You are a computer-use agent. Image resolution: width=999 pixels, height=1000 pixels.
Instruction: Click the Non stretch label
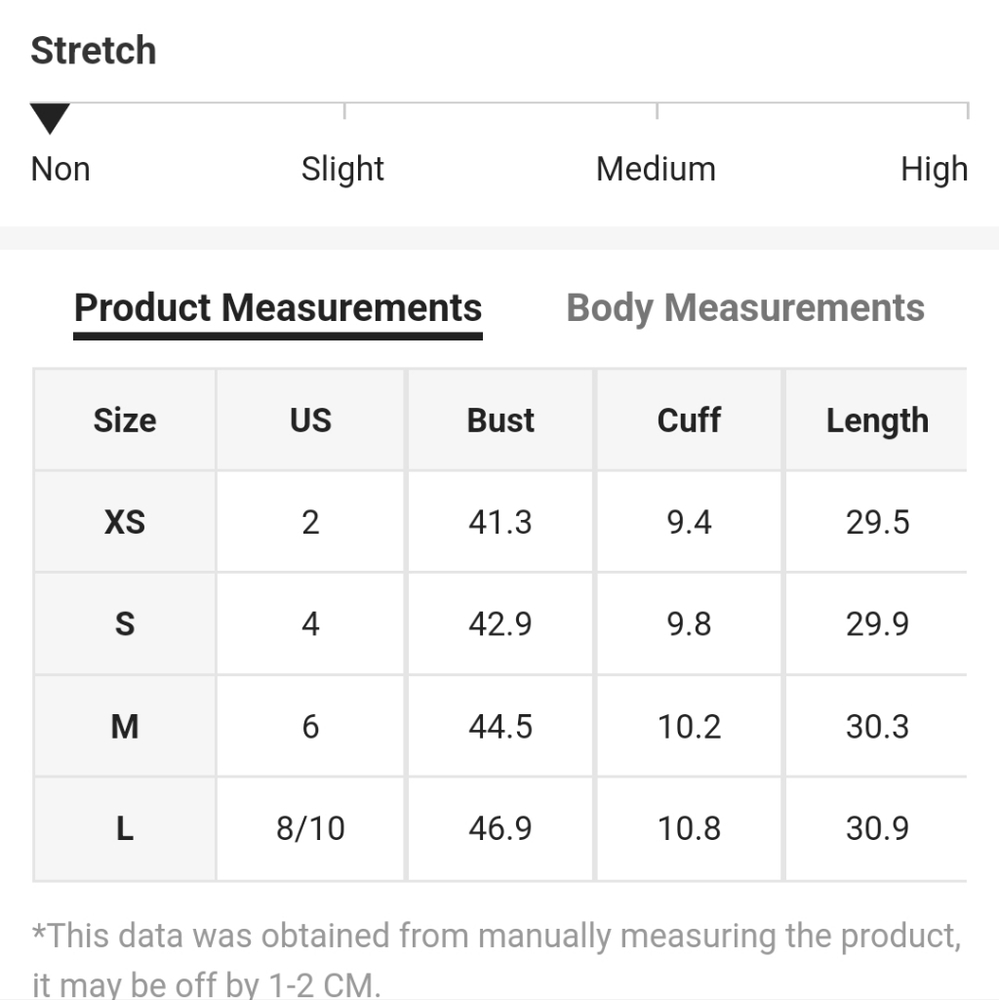[x=61, y=169]
